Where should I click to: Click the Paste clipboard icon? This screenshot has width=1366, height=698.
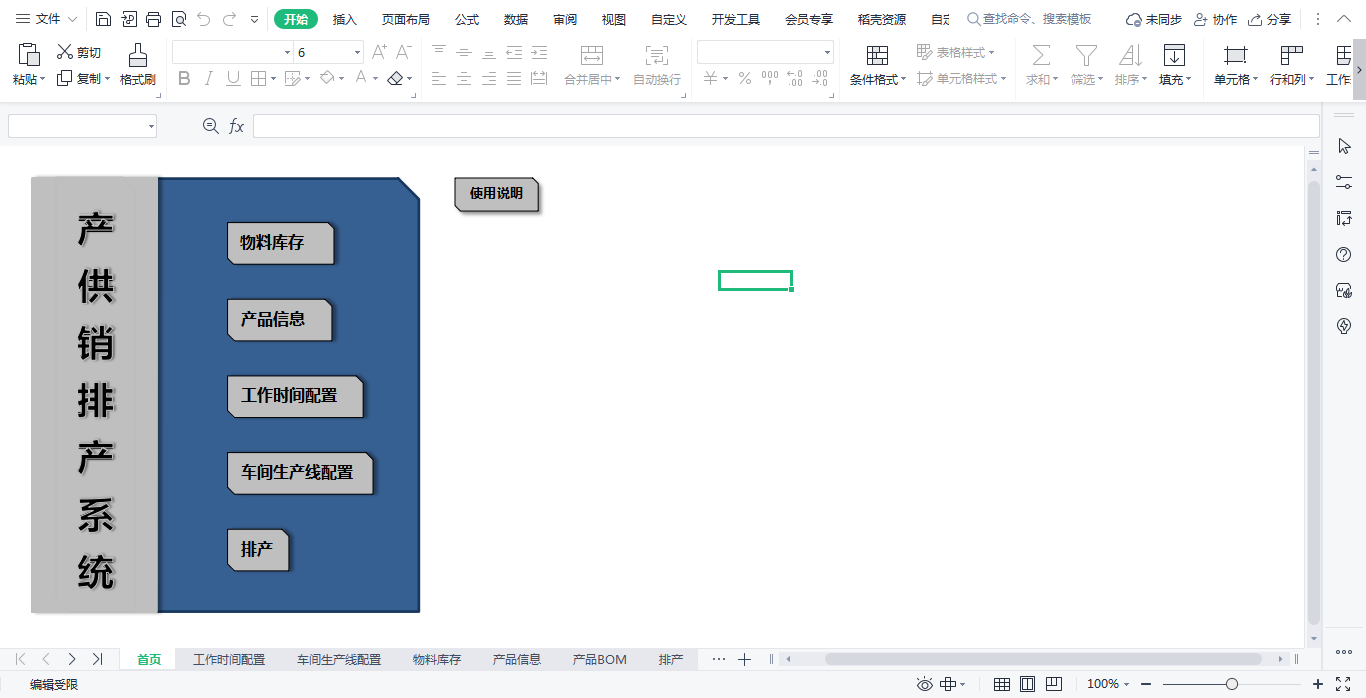(29, 55)
